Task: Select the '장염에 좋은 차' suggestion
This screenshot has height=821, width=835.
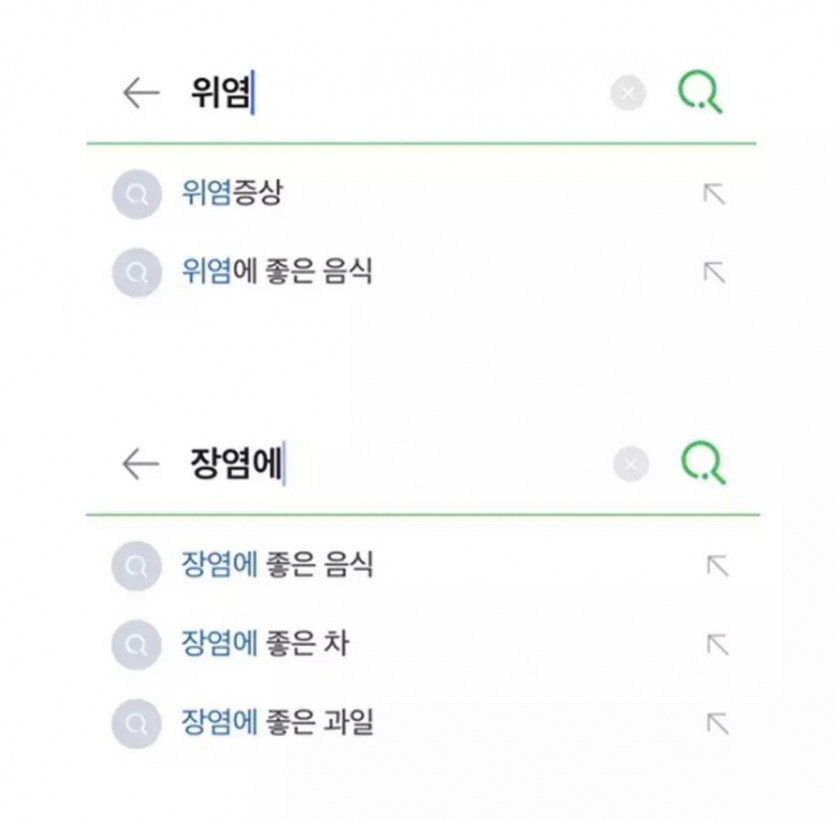Action: point(265,643)
